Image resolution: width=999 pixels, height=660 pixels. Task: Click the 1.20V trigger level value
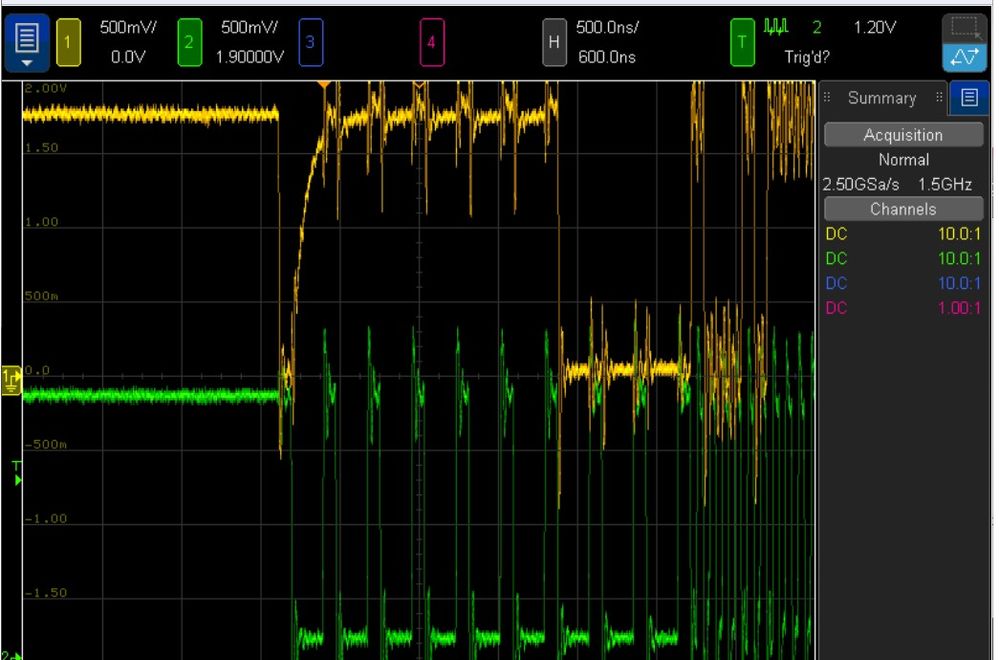tap(873, 28)
